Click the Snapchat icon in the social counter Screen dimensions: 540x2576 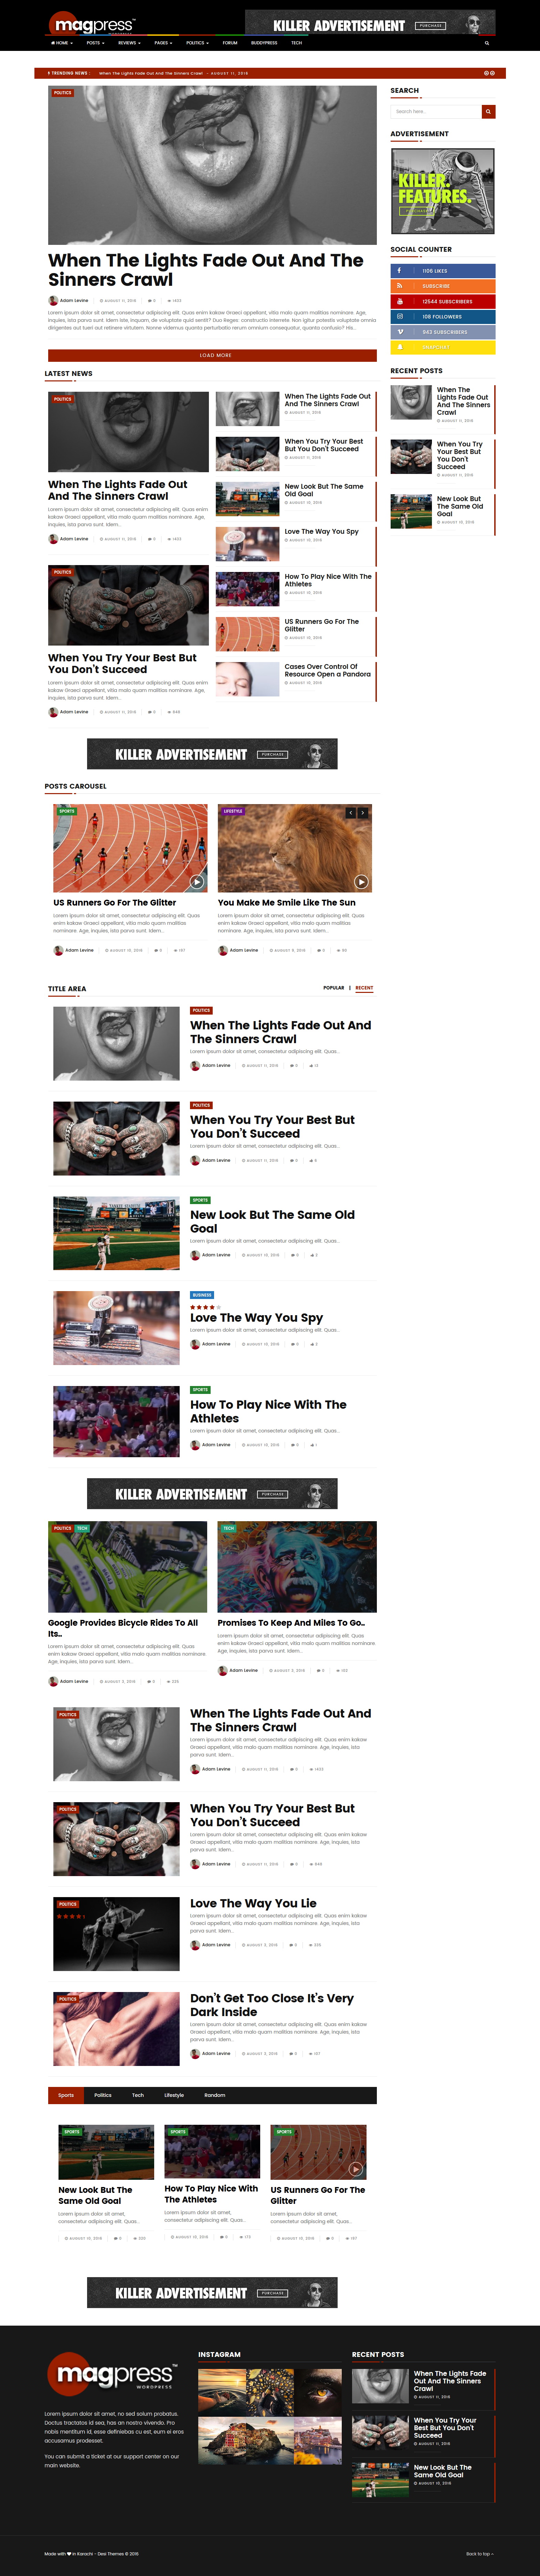tap(399, 347)
